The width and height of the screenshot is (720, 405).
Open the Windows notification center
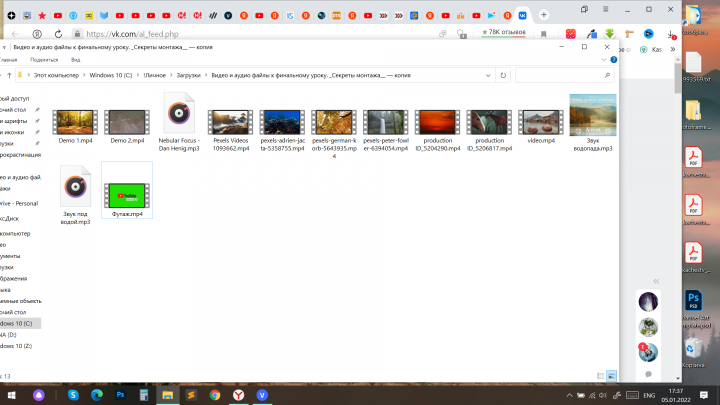704,395
